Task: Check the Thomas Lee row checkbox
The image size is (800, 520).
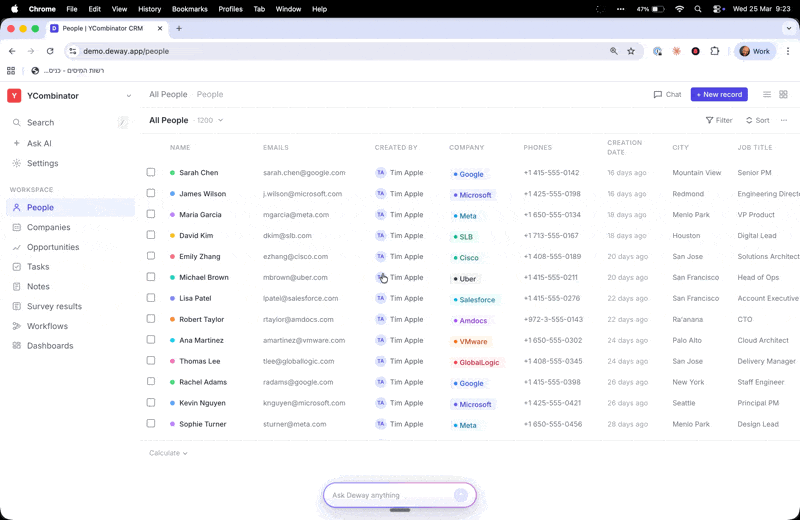Action: pos(151,361)
